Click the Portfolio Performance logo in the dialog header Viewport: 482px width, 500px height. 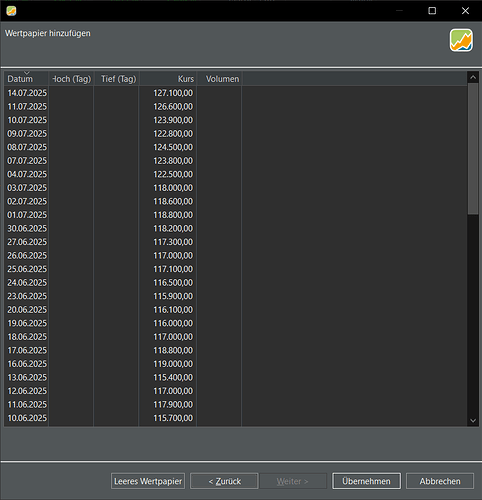click(461, 40)
